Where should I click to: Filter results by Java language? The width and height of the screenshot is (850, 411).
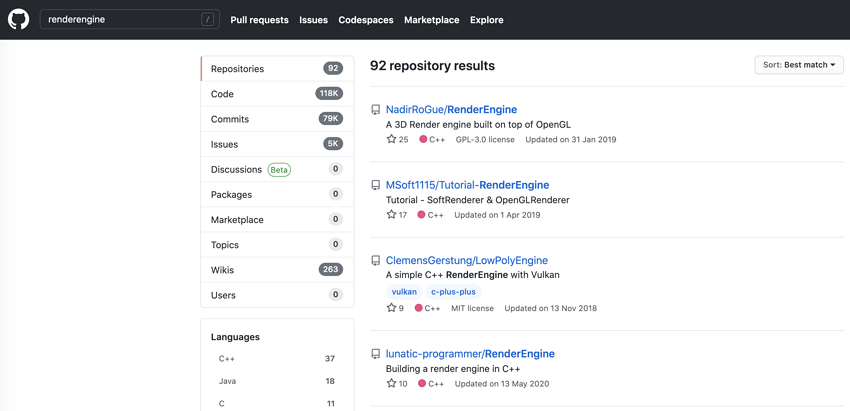tap(277, 381)
